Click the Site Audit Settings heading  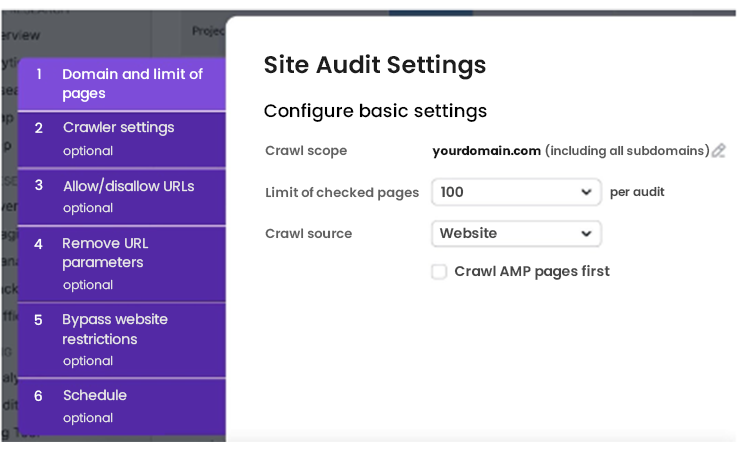tap(375, 65)
